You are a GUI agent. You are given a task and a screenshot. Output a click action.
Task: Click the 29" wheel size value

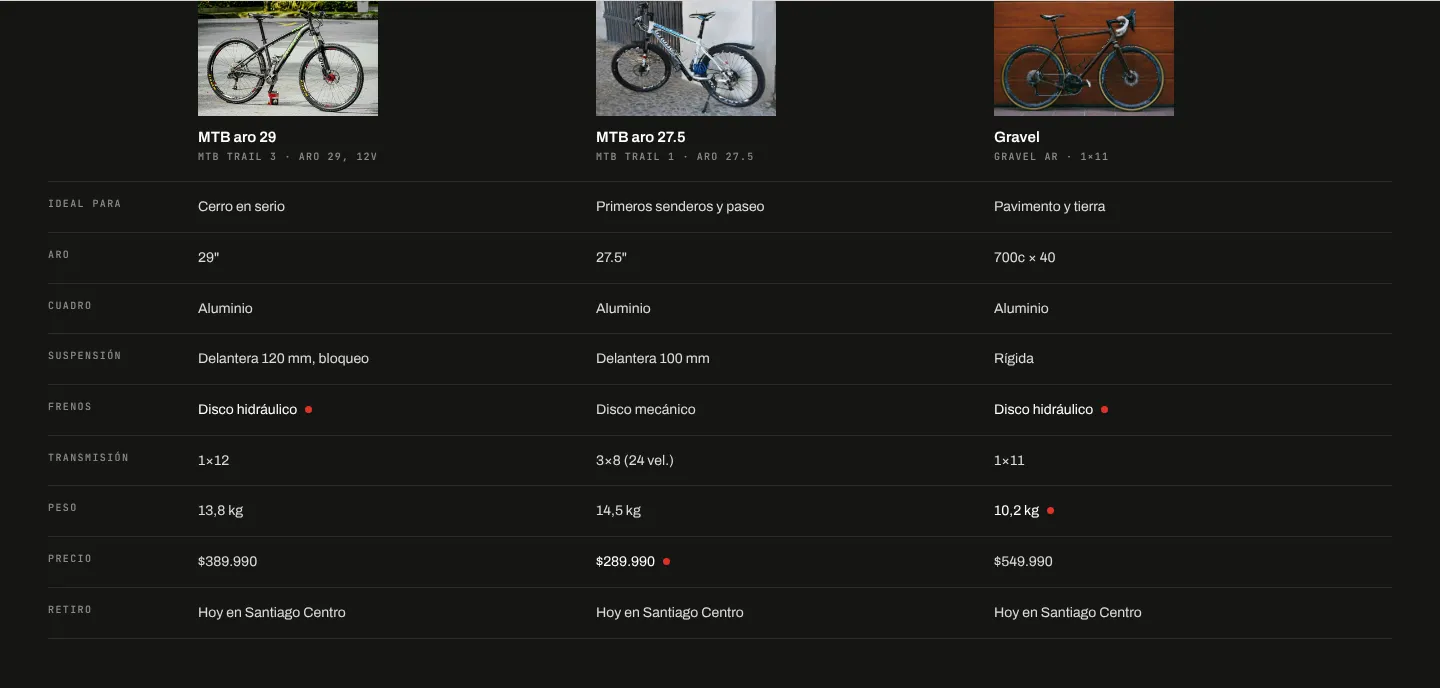tap(208, 258)
